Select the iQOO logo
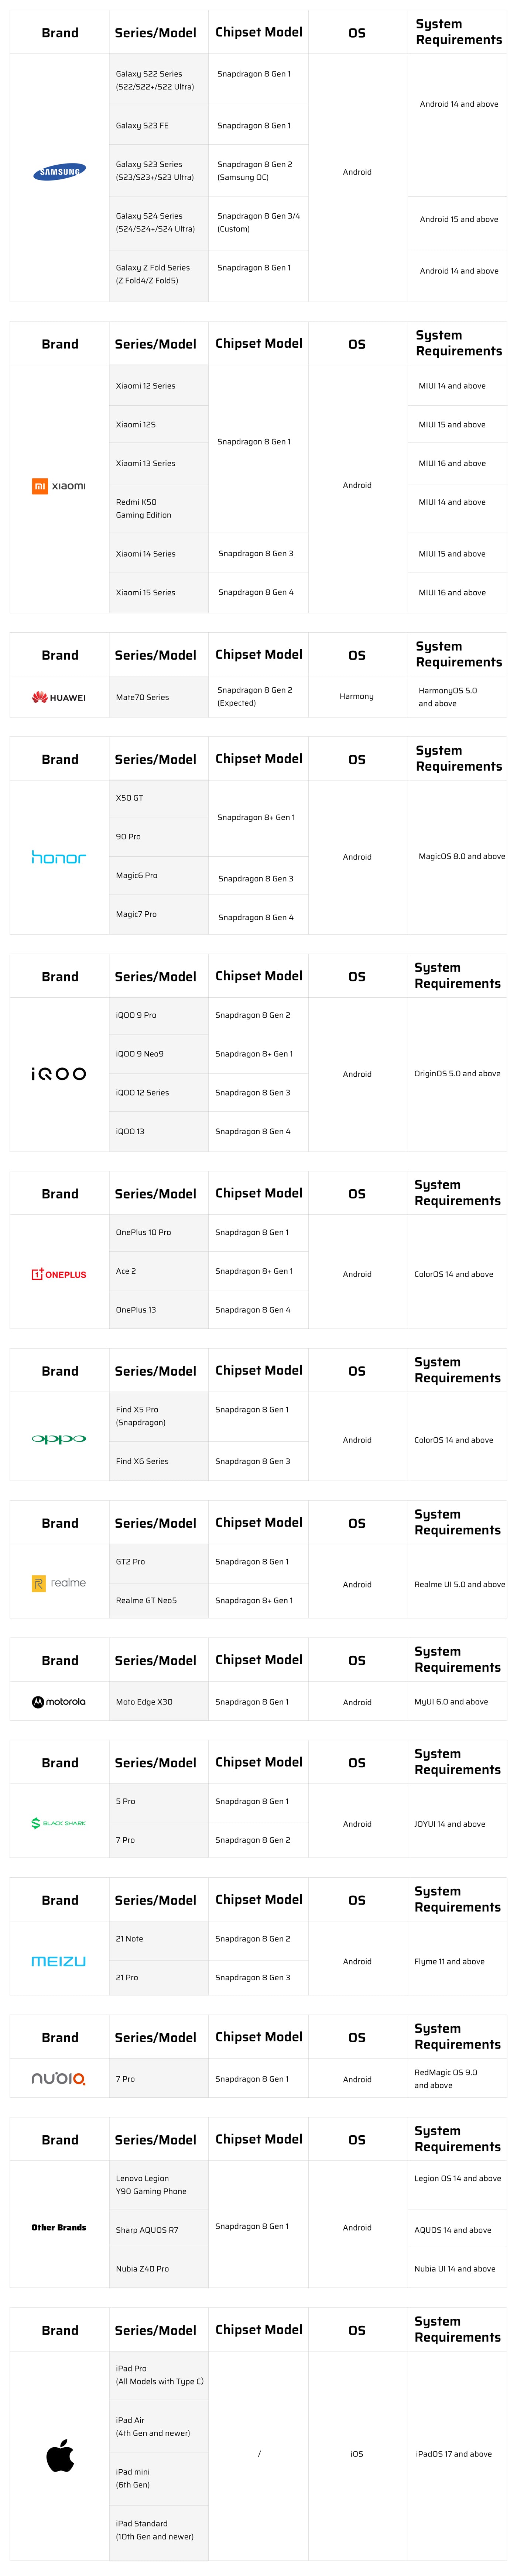The width and height of the screenshot is (517, 2576). tap(59, 1074)
